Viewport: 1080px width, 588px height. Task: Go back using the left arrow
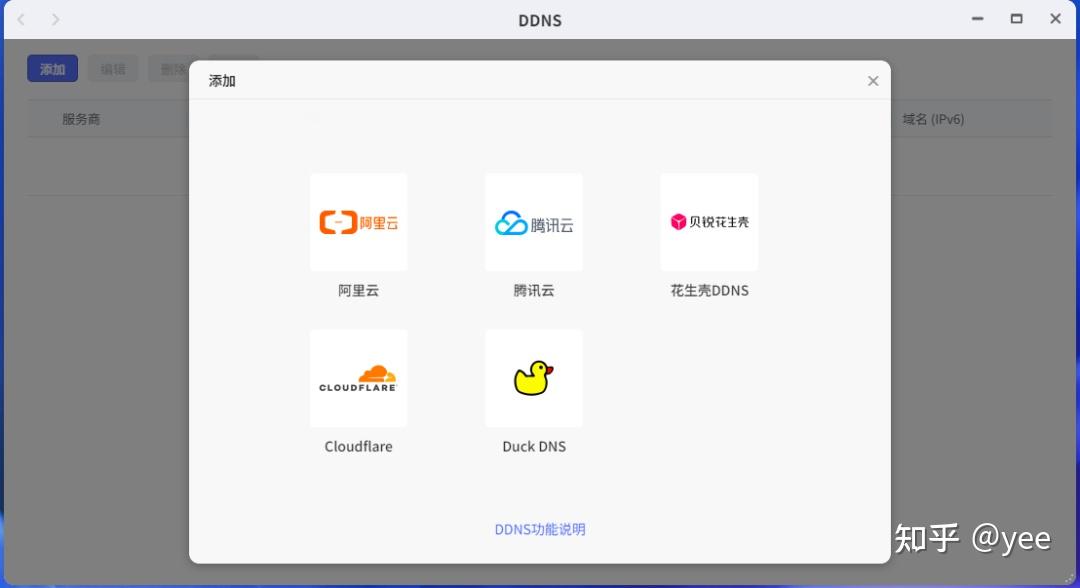[x=21, y=19]
